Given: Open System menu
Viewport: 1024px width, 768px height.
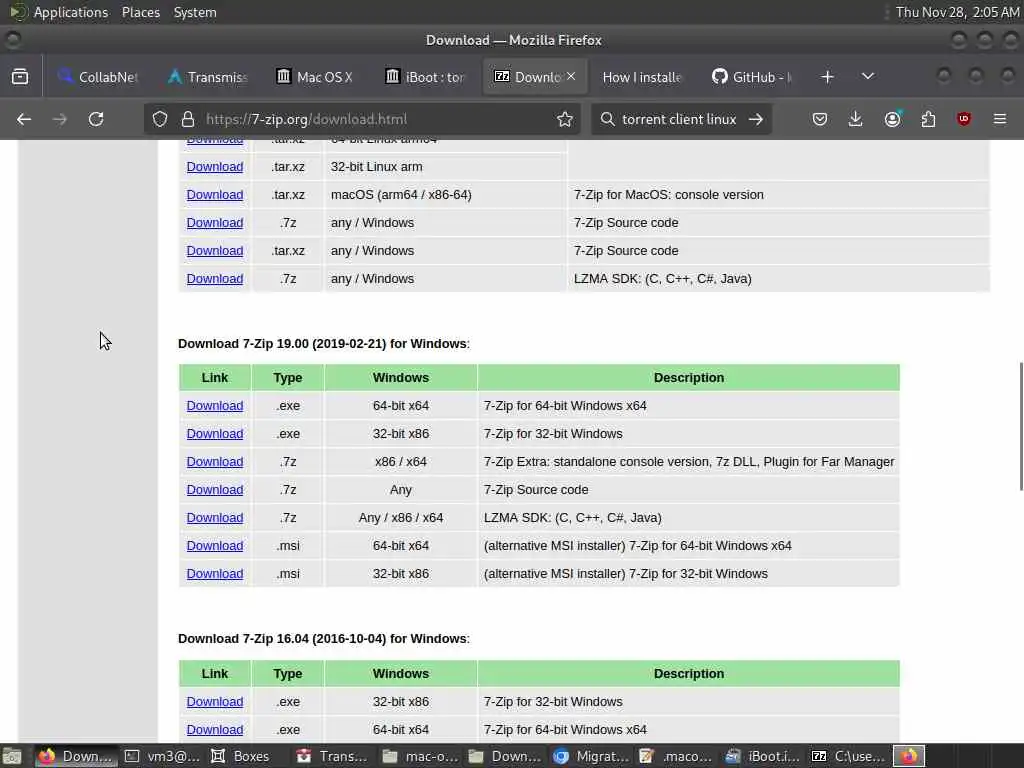Looking at the screenshot, I should coord(195,12).
